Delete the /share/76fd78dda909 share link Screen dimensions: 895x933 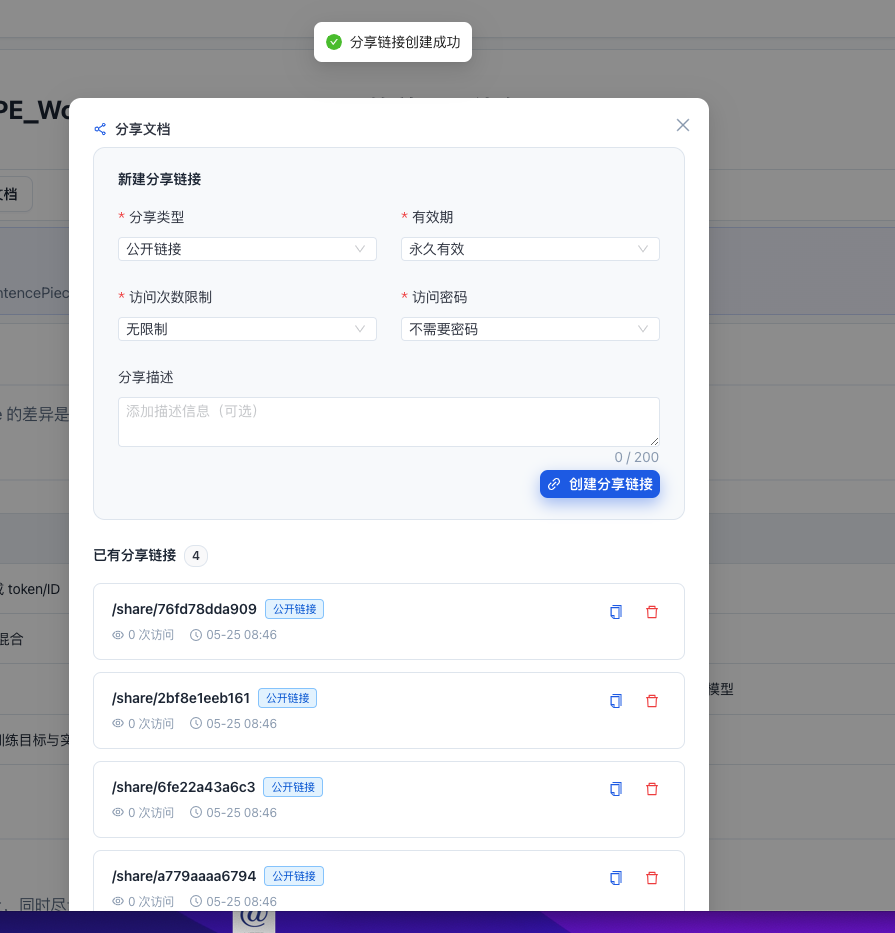[652, 612]
